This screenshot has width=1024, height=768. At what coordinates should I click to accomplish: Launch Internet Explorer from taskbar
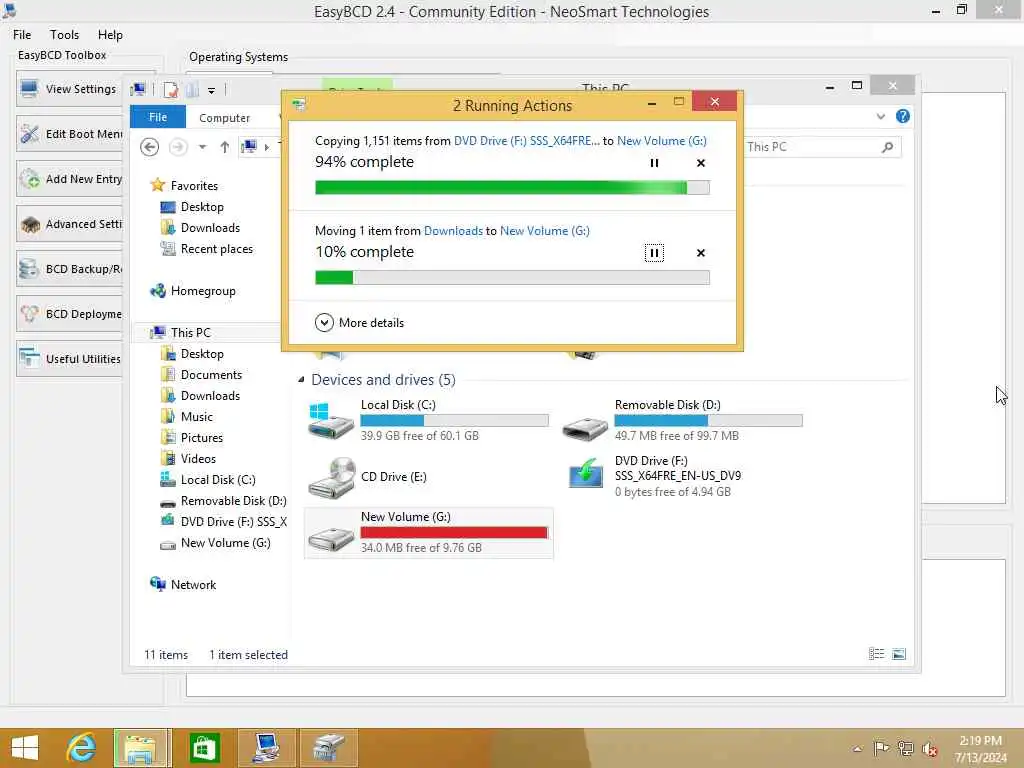click(x=82, y=748)
